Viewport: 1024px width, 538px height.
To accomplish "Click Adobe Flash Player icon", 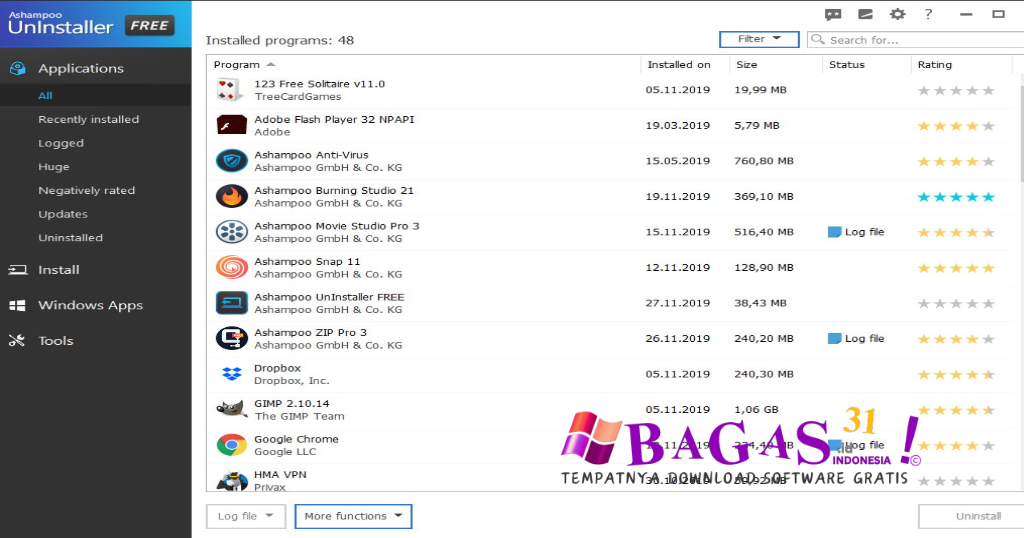I will [231, 125].
